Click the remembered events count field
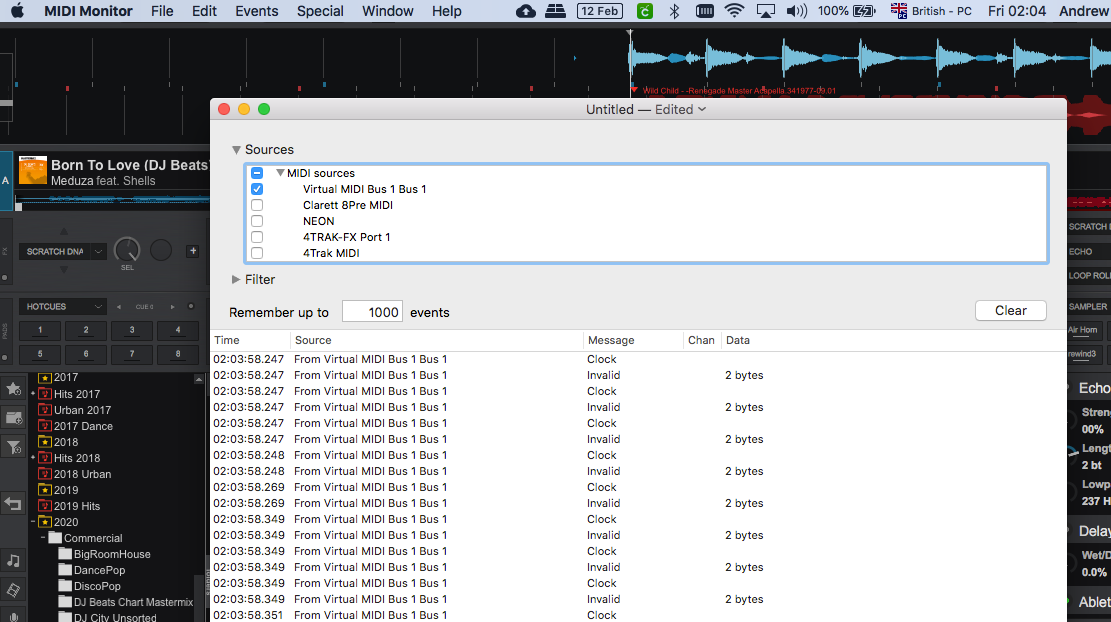 coord(372,312)
